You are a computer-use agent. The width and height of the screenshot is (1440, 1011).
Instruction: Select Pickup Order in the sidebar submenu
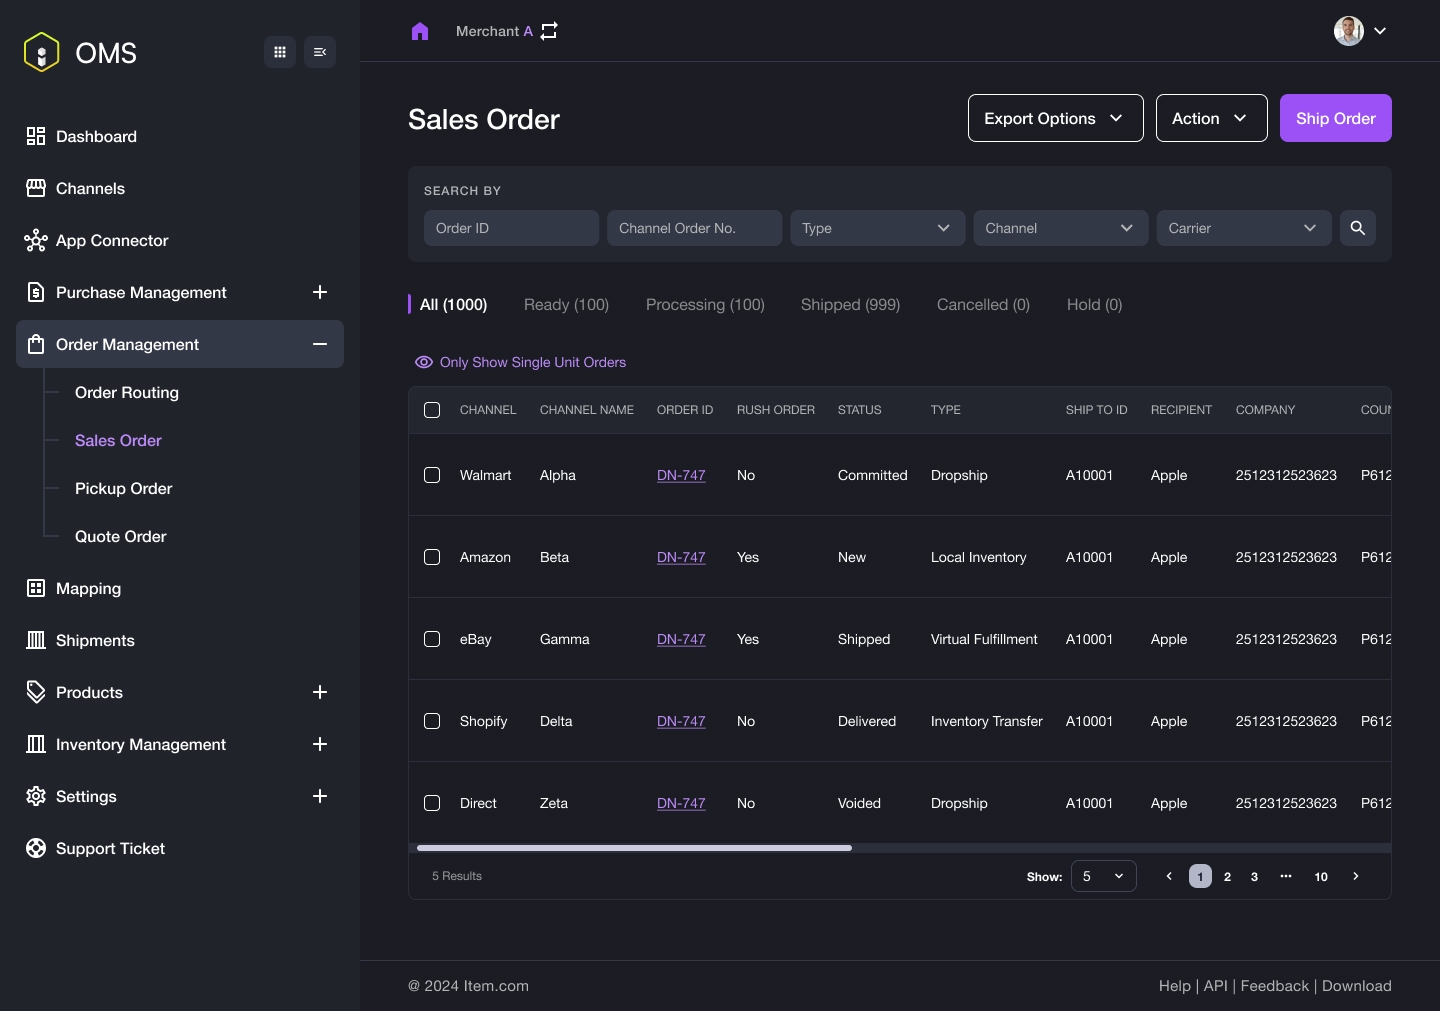click(x=123, y=488)
